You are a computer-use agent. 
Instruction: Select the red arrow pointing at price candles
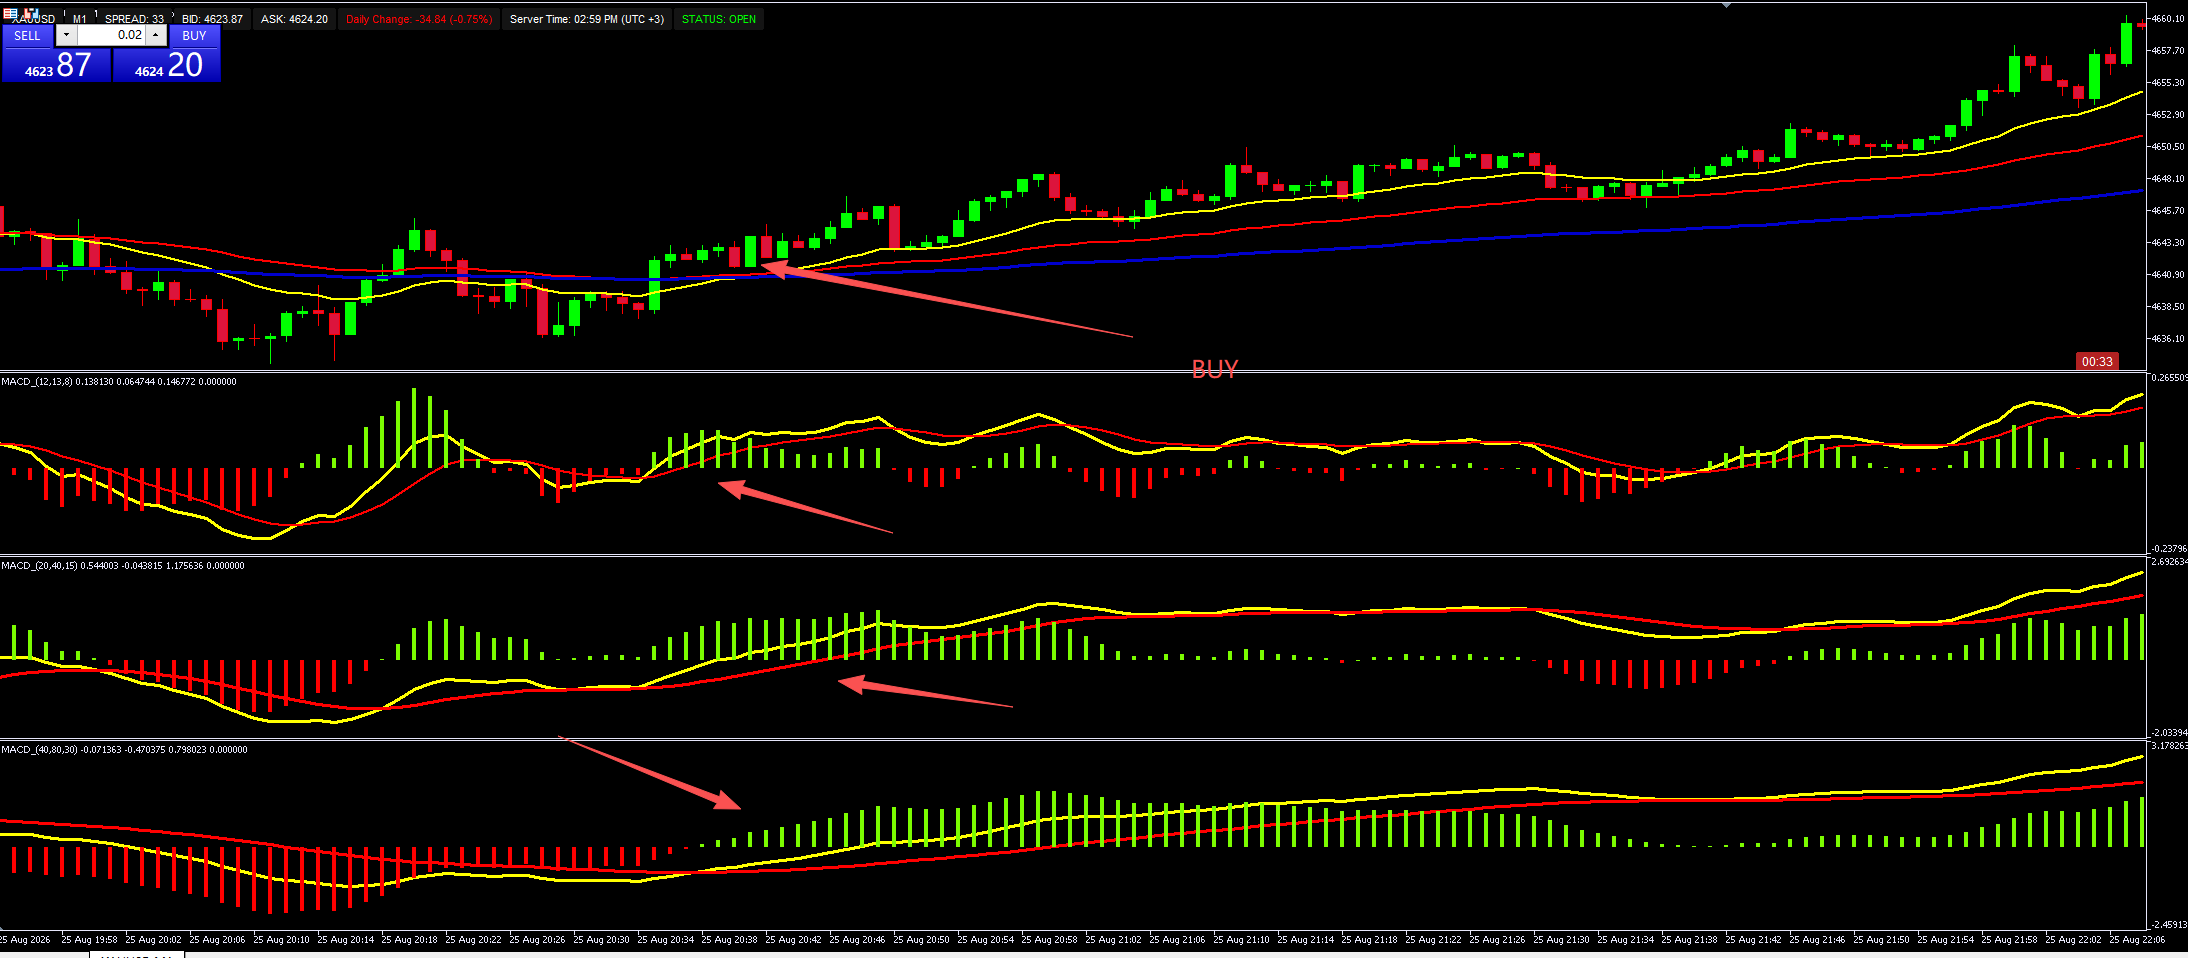pyautogui.click(x=947, y=300)
